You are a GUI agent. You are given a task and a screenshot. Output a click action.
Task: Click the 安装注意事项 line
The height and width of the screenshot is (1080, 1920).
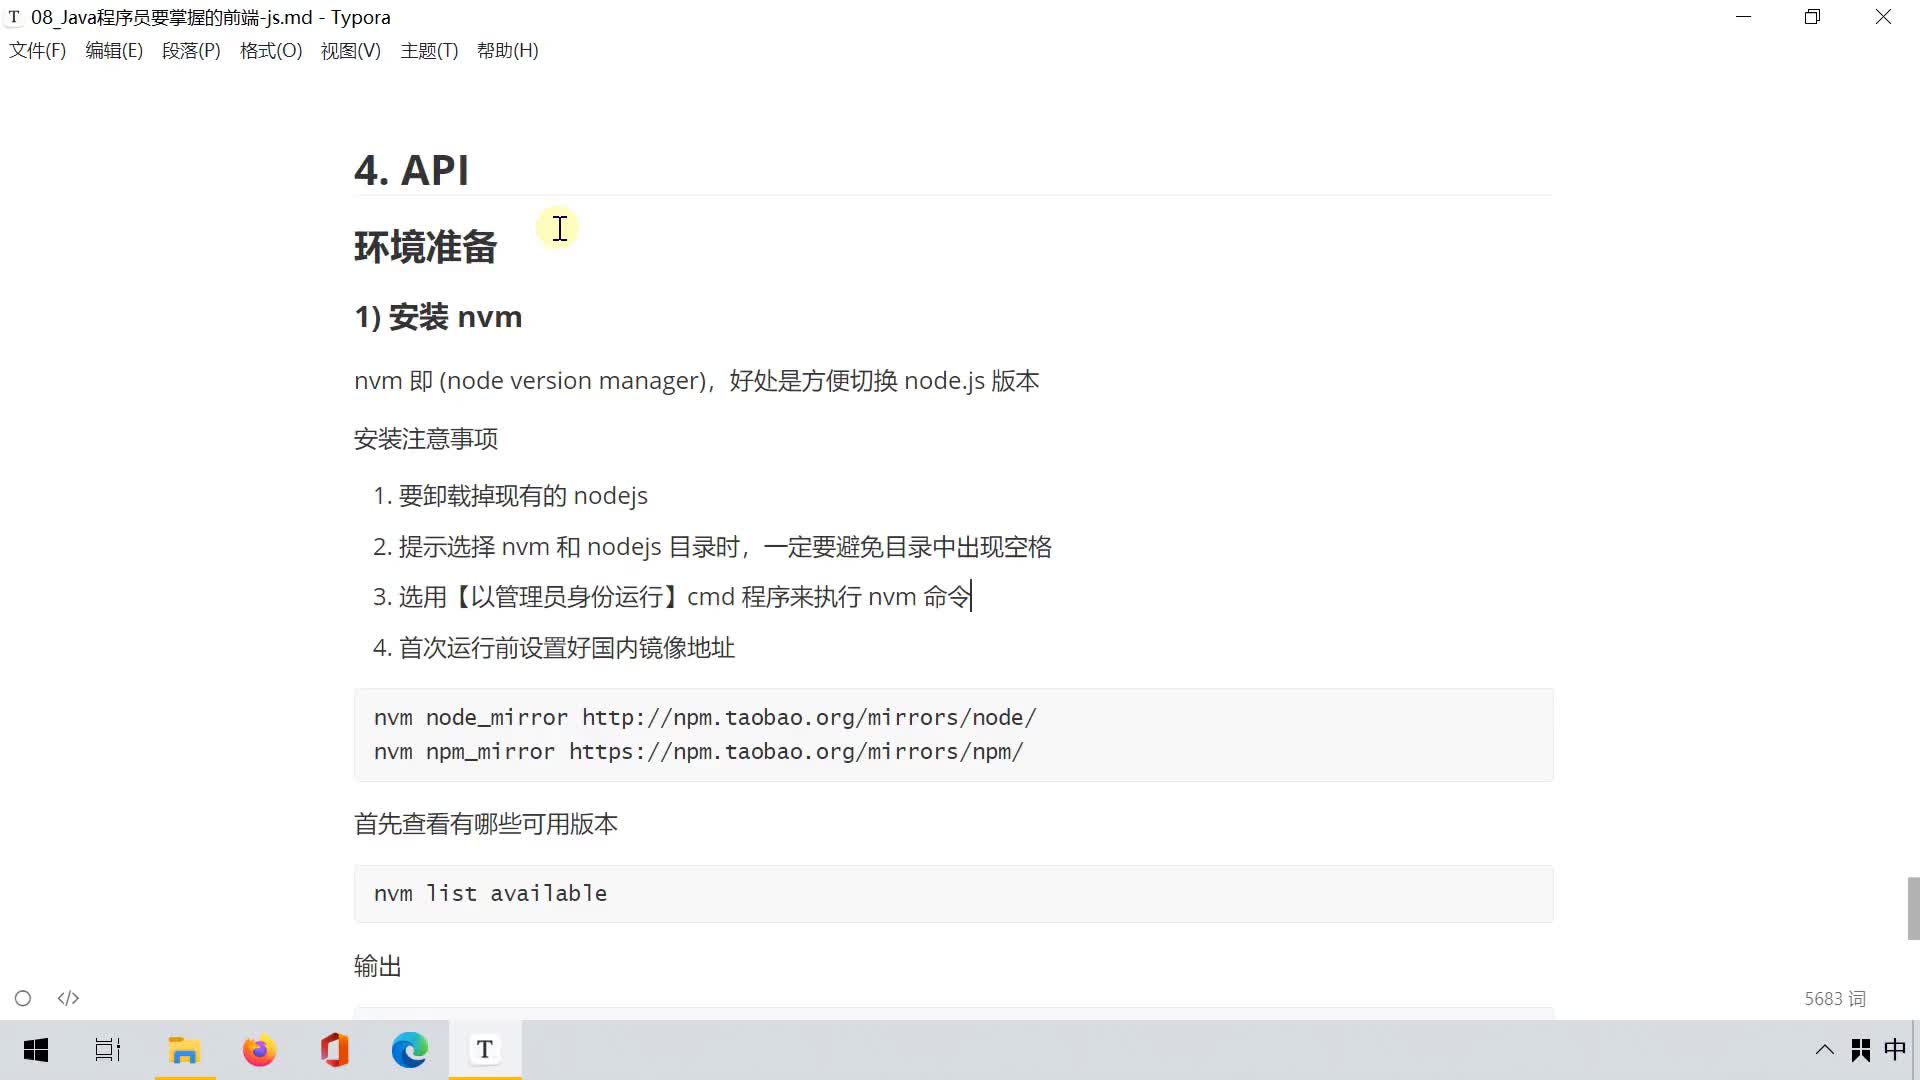click(x=426, y=439)
